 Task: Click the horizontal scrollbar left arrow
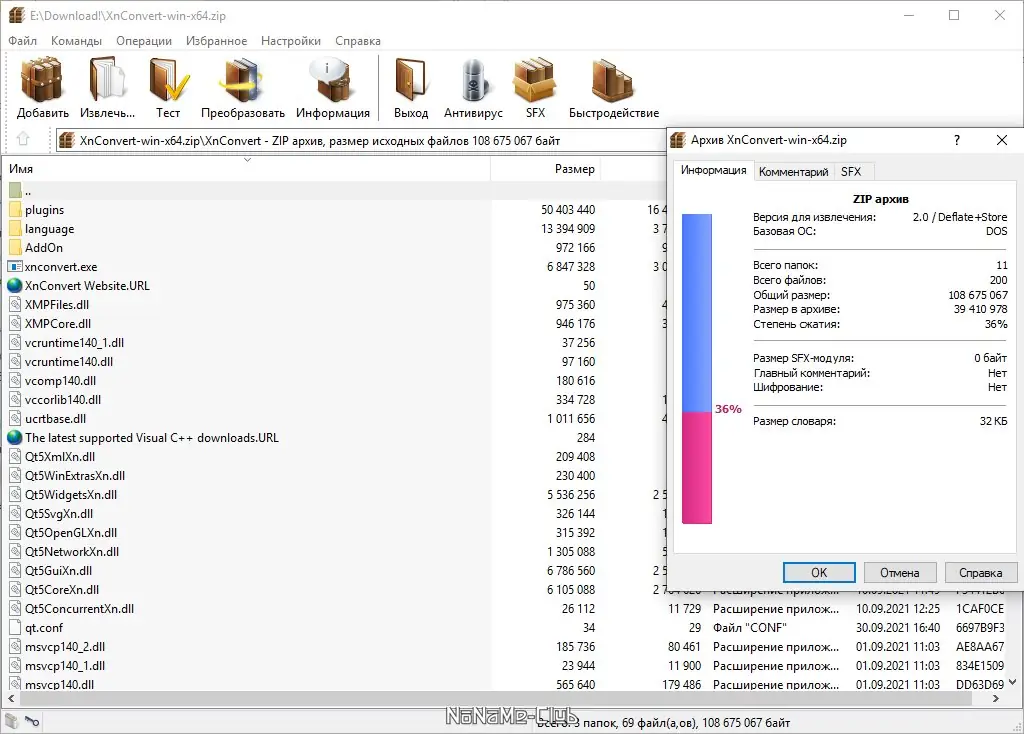11,698
